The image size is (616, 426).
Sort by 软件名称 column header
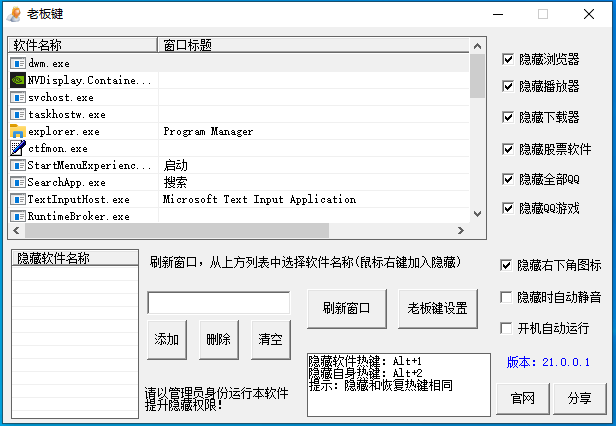tap(82, 45)
